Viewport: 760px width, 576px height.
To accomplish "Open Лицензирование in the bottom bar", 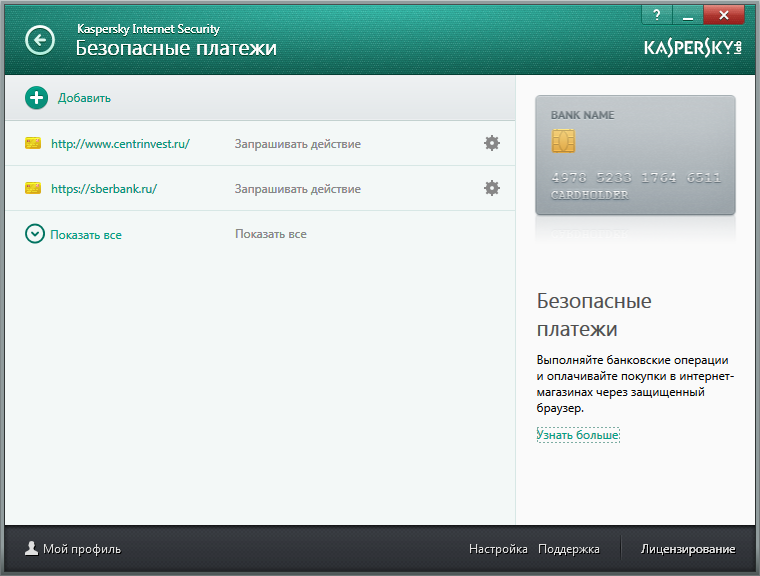I will pos(688,549).
